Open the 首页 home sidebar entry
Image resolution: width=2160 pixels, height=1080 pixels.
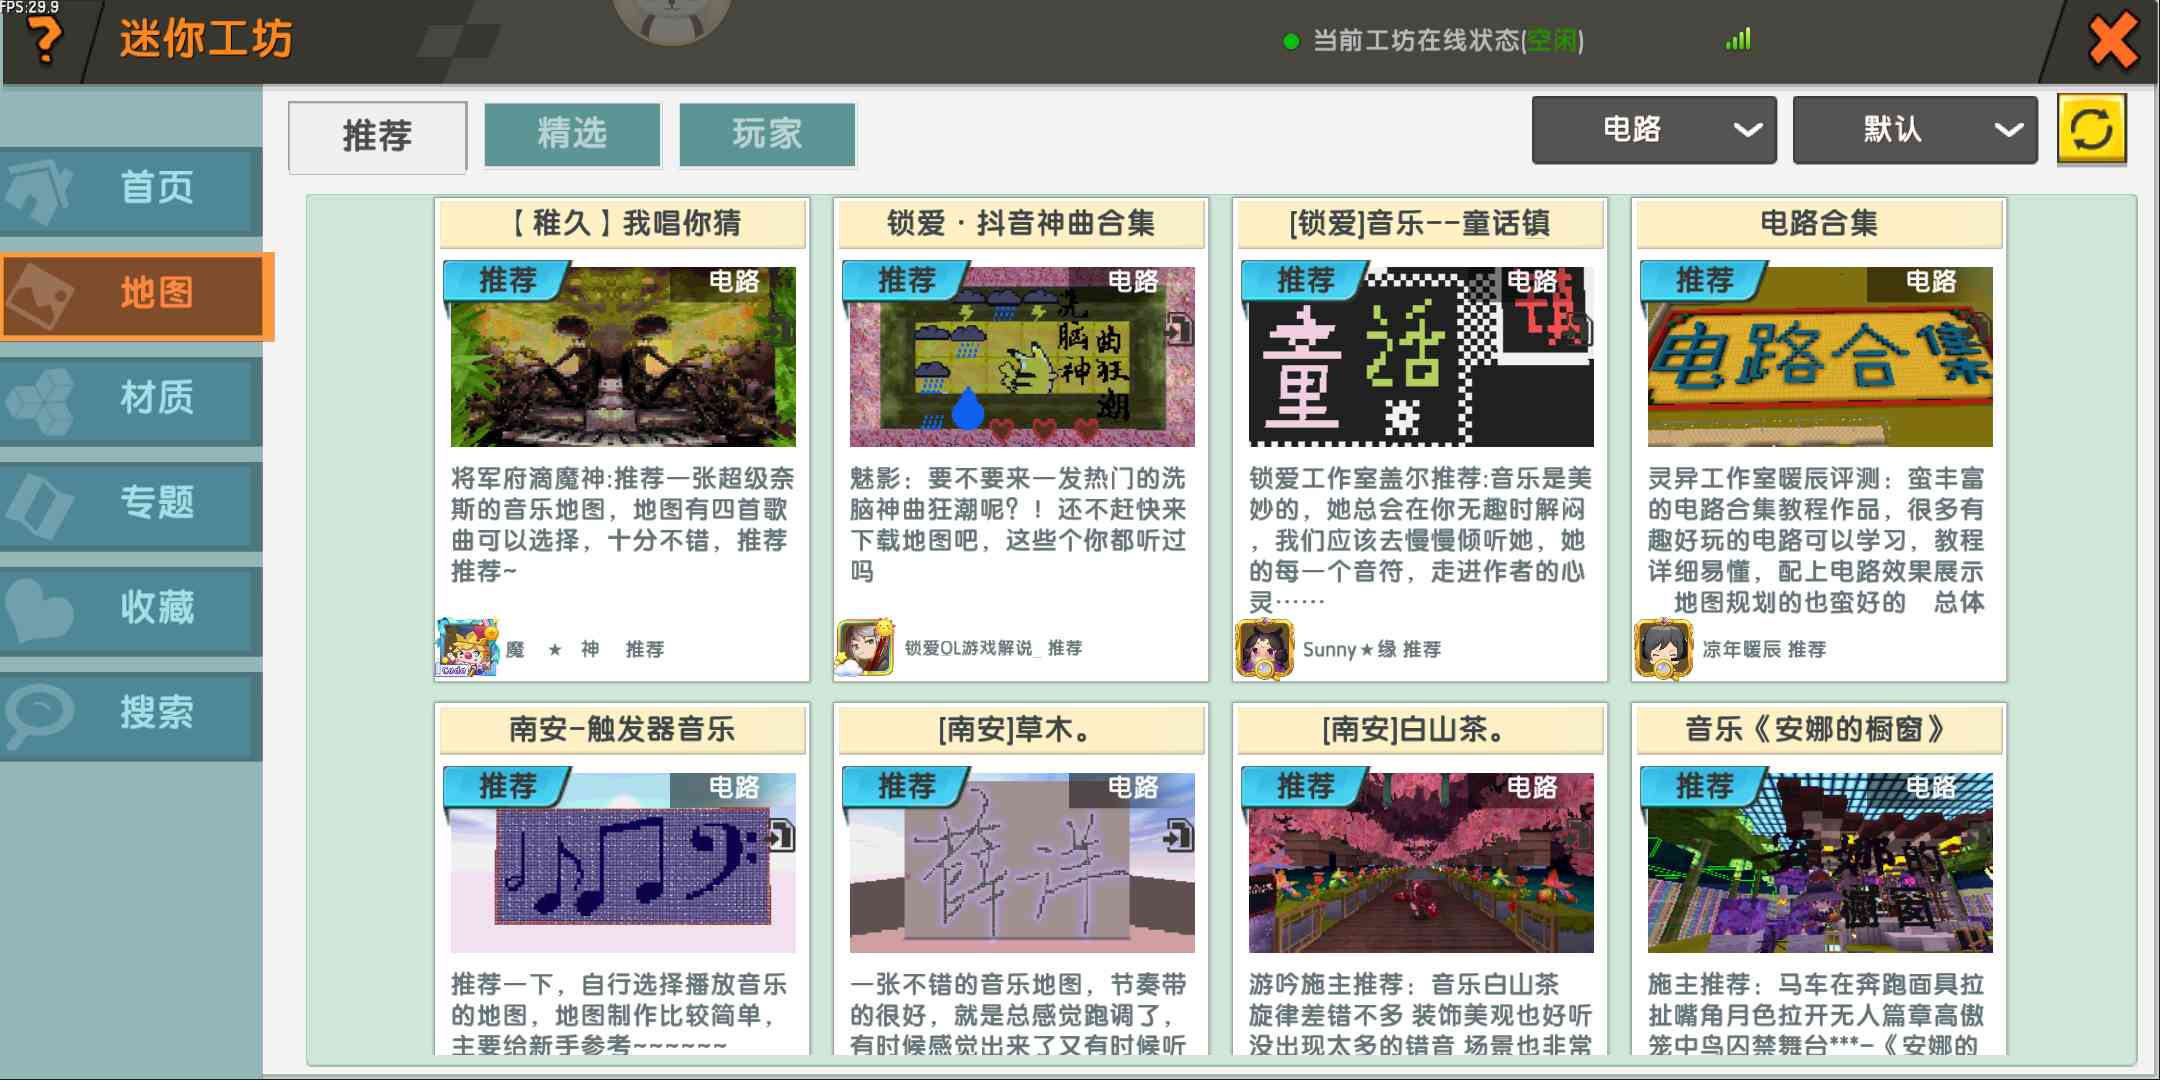[x=131, y=190]
